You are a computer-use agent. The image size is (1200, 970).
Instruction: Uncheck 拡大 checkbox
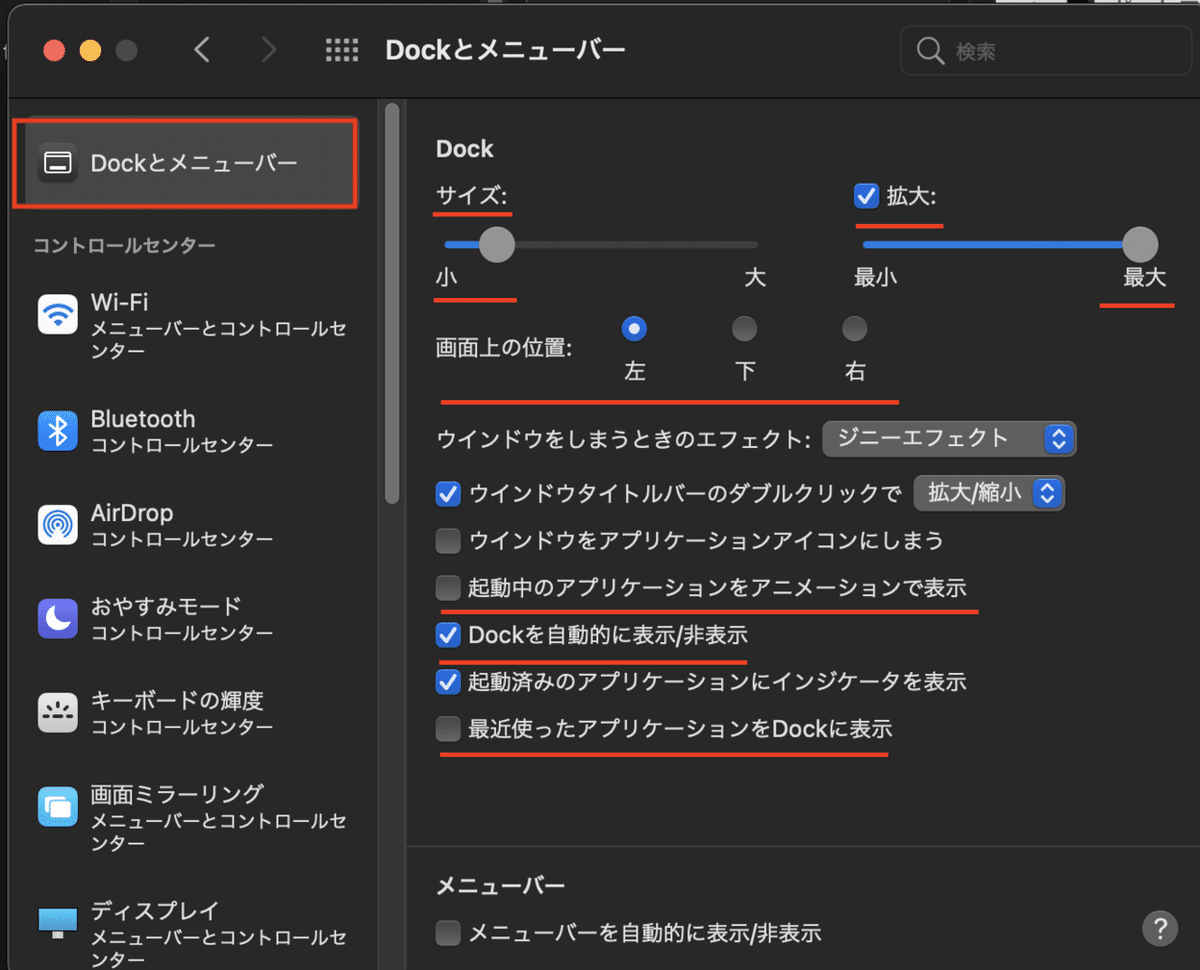(865, 196)
